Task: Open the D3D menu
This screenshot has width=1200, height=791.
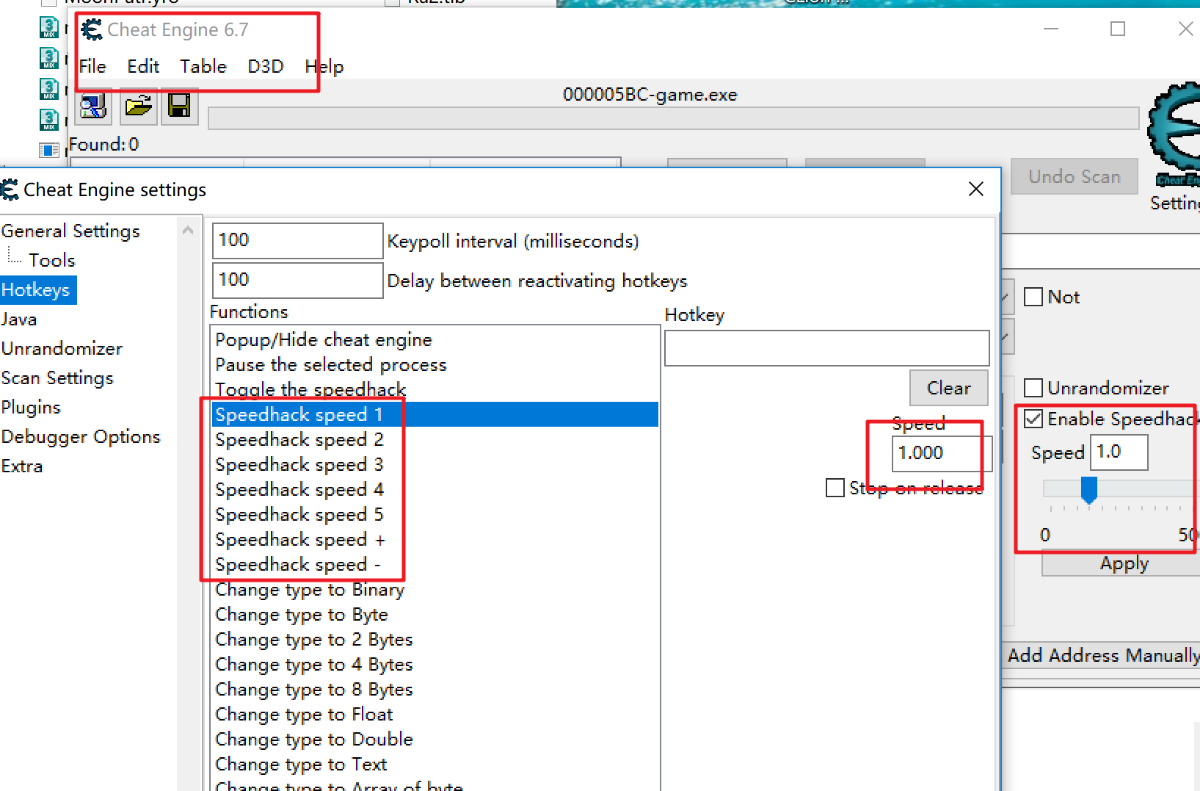Action: [266, 66]
